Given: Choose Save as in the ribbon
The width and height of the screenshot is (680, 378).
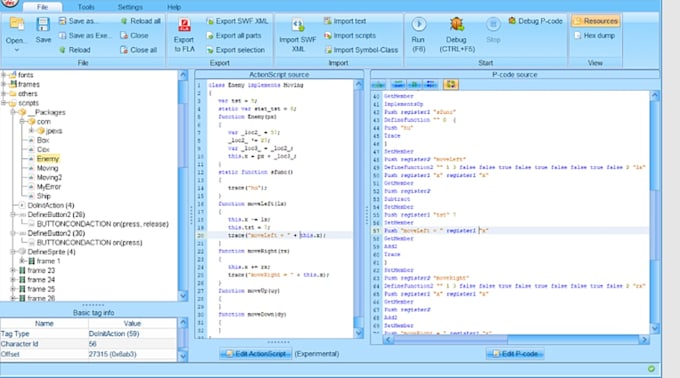Looking at the screenshot, I should pos(78,21).
